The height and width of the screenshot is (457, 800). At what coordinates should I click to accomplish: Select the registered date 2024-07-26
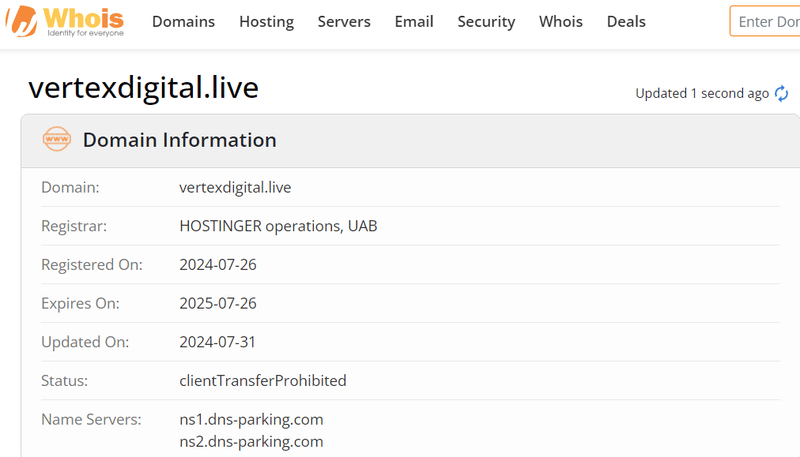[218, 265]
